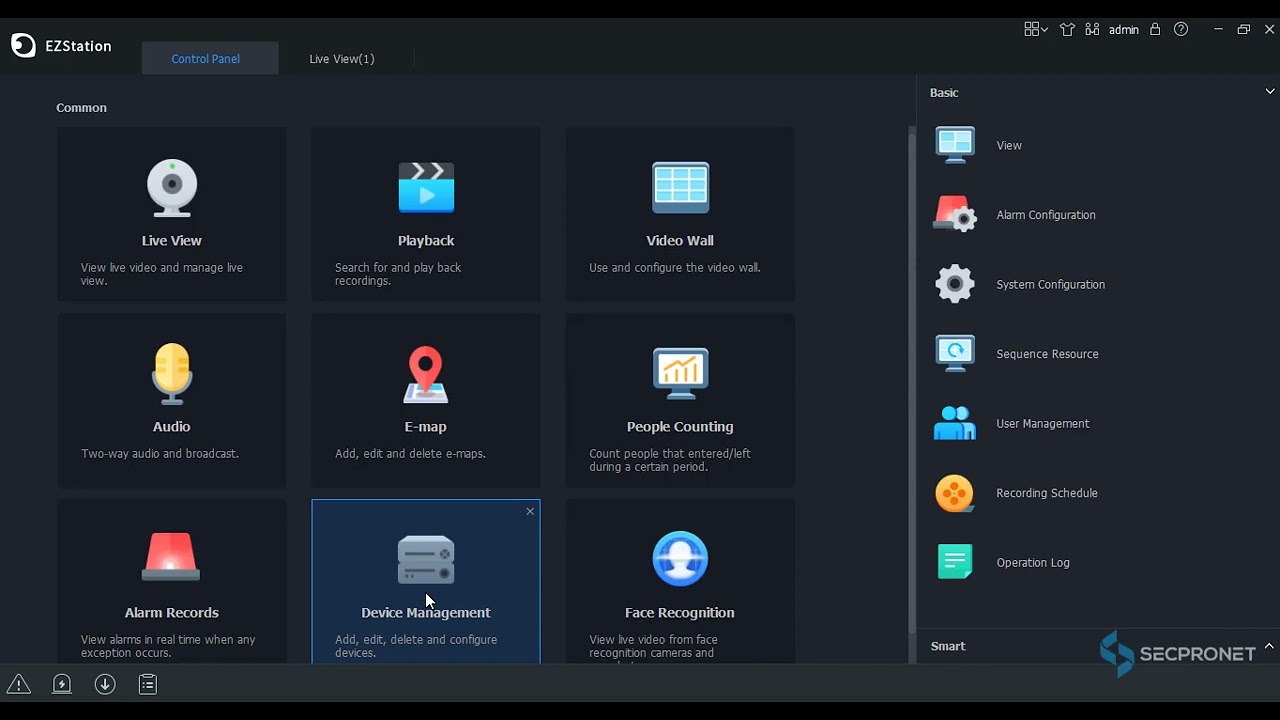The image size is (1280, 720).
Task: Click the Alarm Configuration icon
Action: (x=955, y=214)
